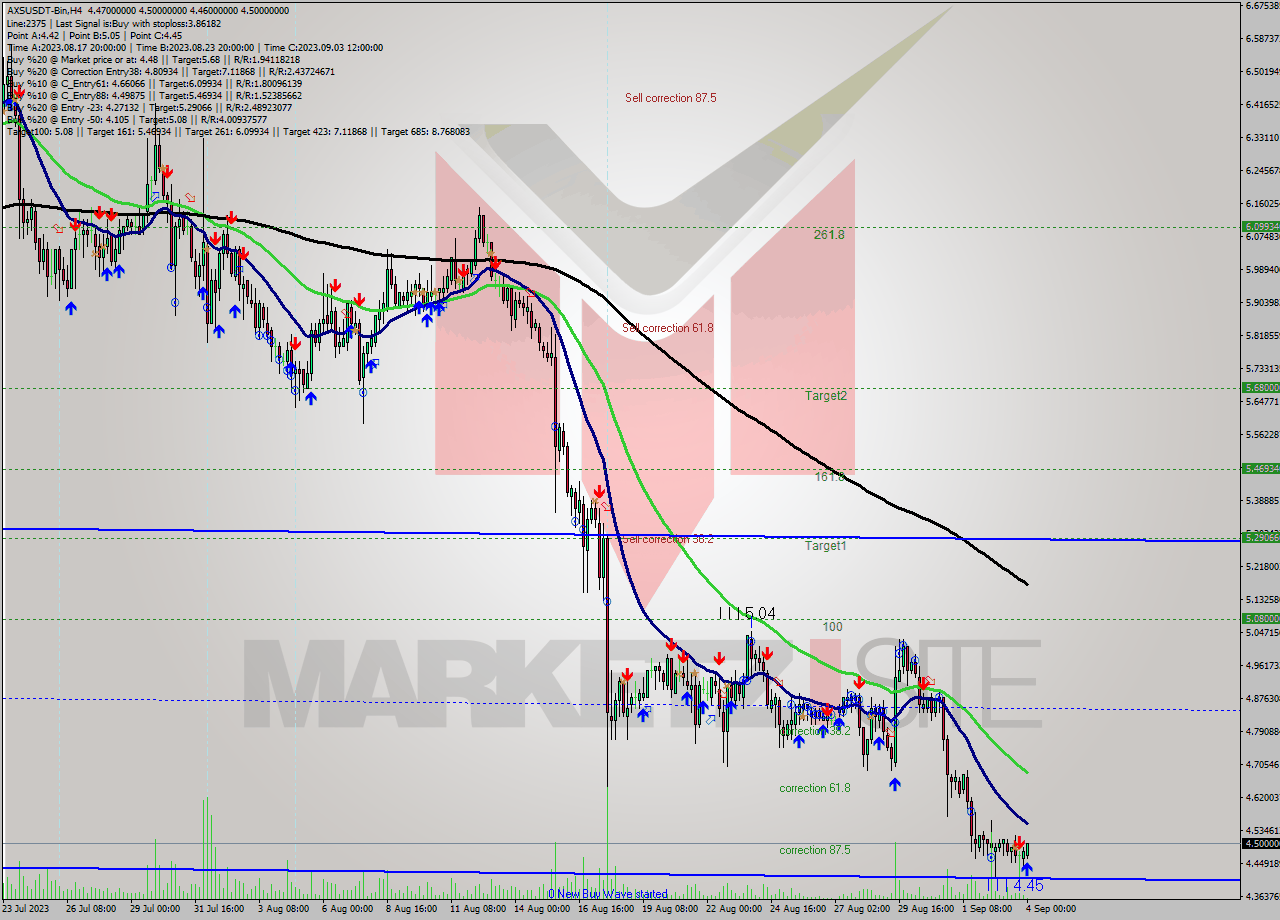Image resolution: width=1280 pixels, height=920 pixels.
Task: Click the green 'correction 38.2' label
Action: click(815, 731)
